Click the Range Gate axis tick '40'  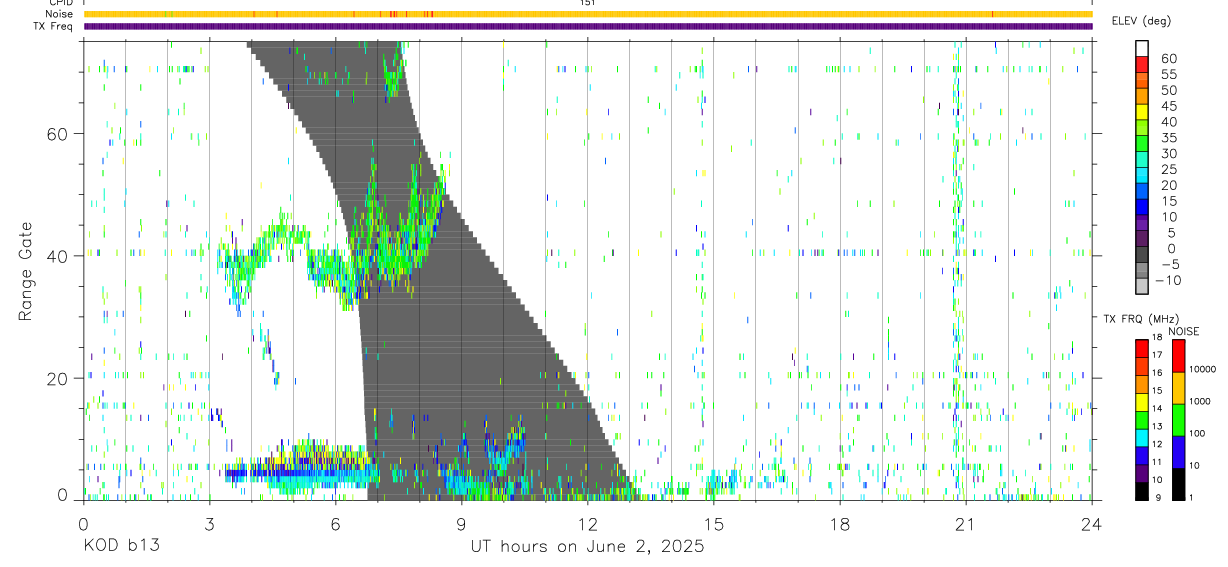point(59,256)
